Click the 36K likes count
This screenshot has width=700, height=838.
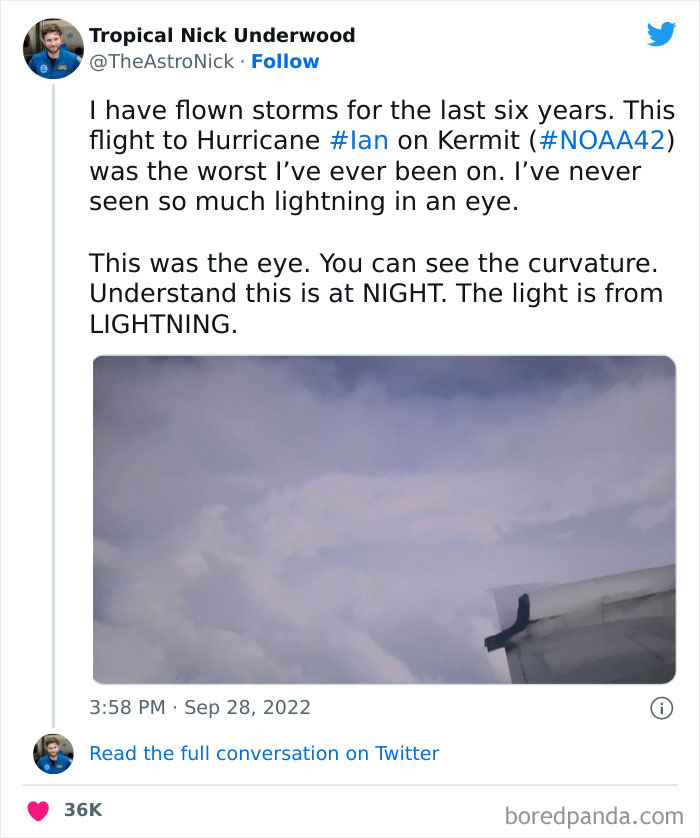[x=83, y=810]
